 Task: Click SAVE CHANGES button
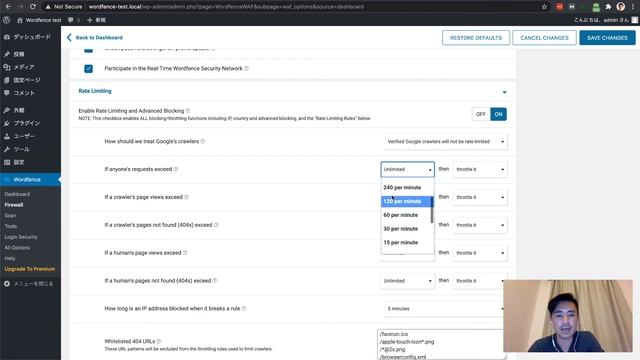[x=607, y=38]
